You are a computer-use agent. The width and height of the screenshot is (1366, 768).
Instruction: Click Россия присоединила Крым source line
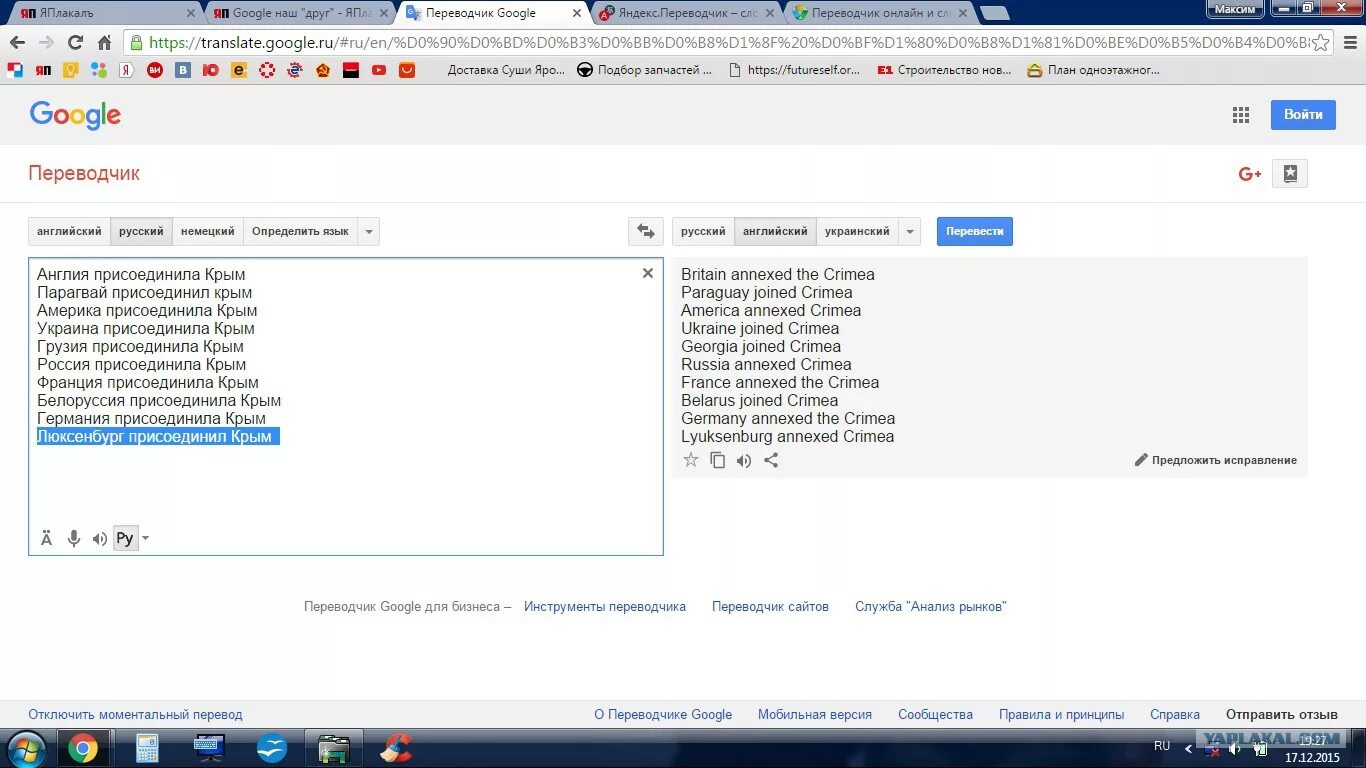click(x=141, y=364)
